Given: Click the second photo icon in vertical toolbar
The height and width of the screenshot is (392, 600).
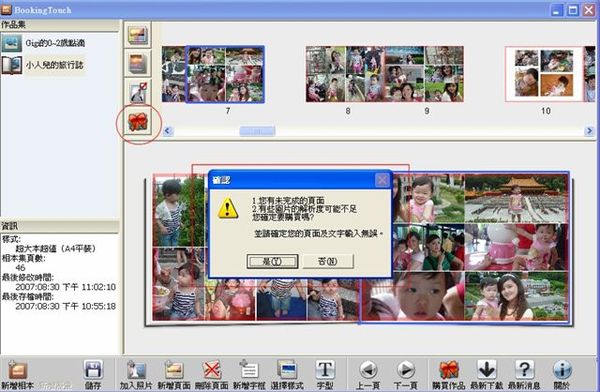Looking at the screenshot, I should tap(138, 64).
